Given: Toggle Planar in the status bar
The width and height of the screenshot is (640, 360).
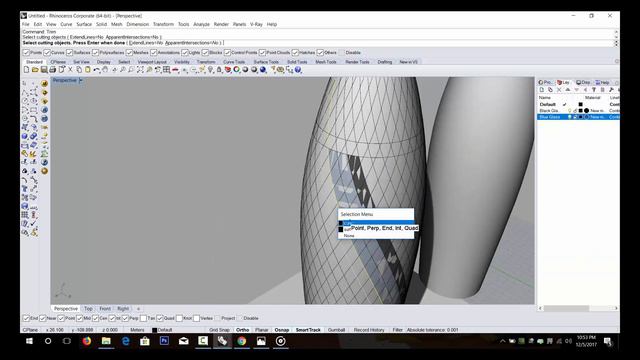Looking at the screenshot, I should pyautogui.click(x=262, y=330).
